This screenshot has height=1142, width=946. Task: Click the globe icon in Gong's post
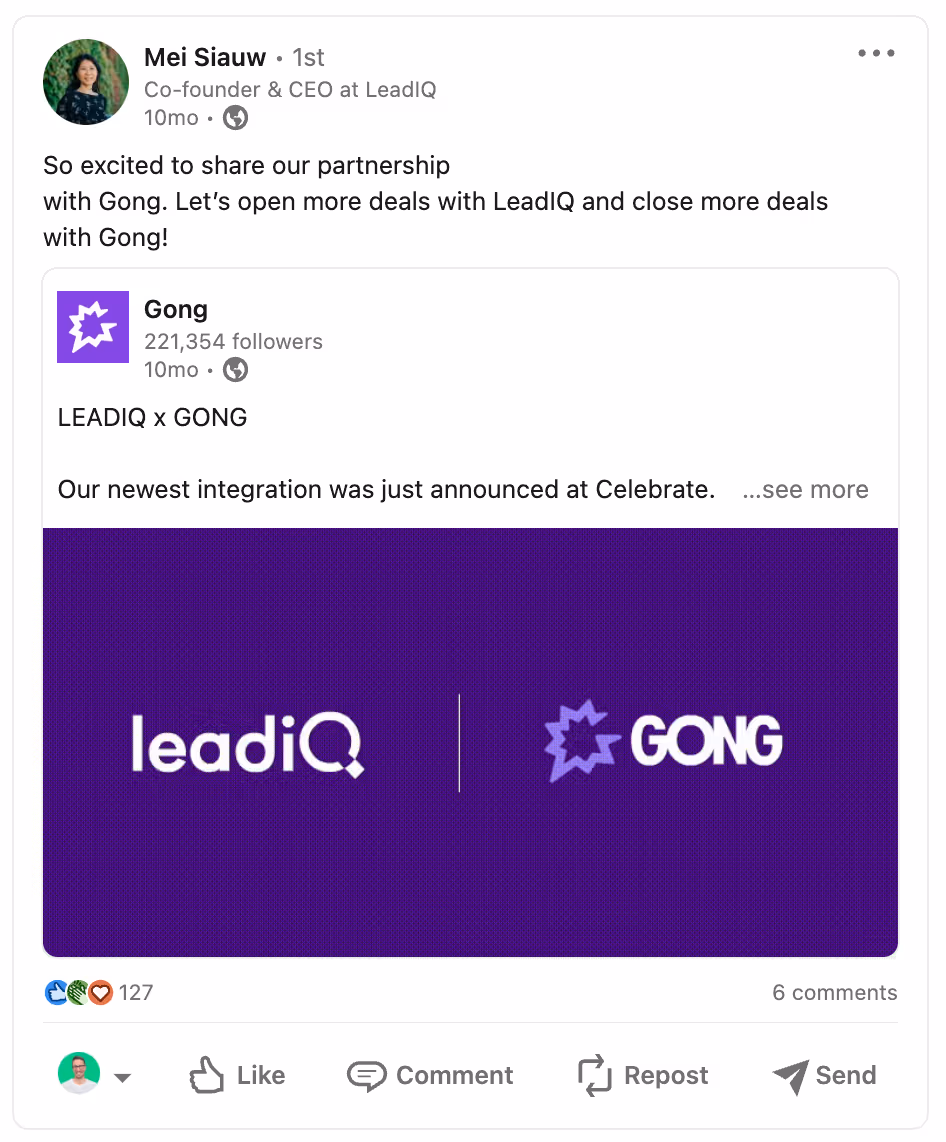[x=235, y=370]
